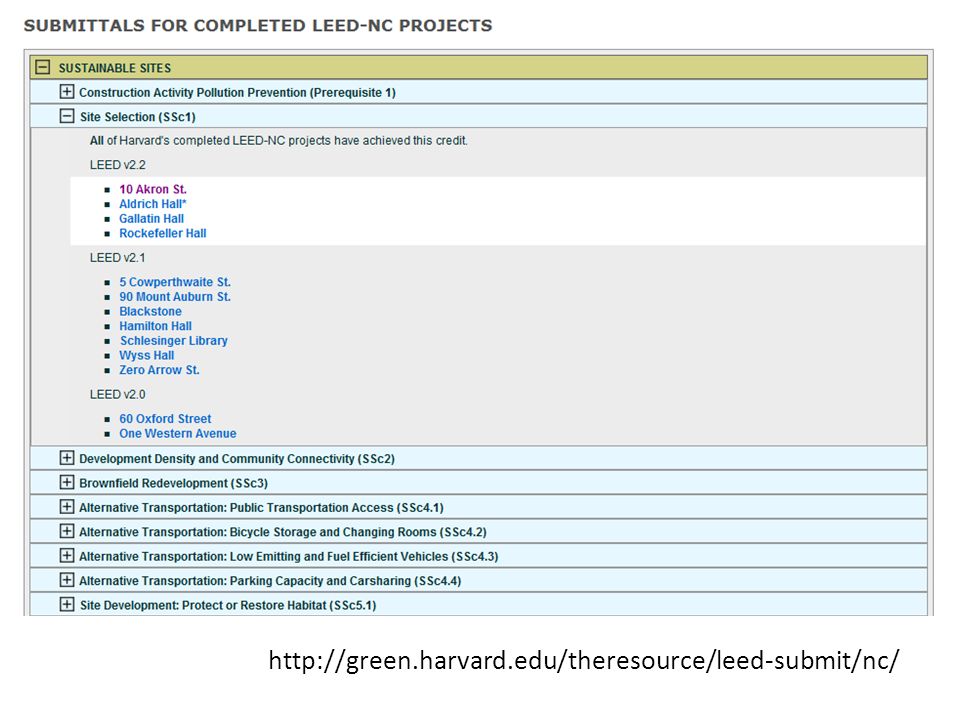The height and width of the screenshot is (720, 960).
Task: Expand Public Transportation Access (SSc4.1) row
Action: click(67, 507)
